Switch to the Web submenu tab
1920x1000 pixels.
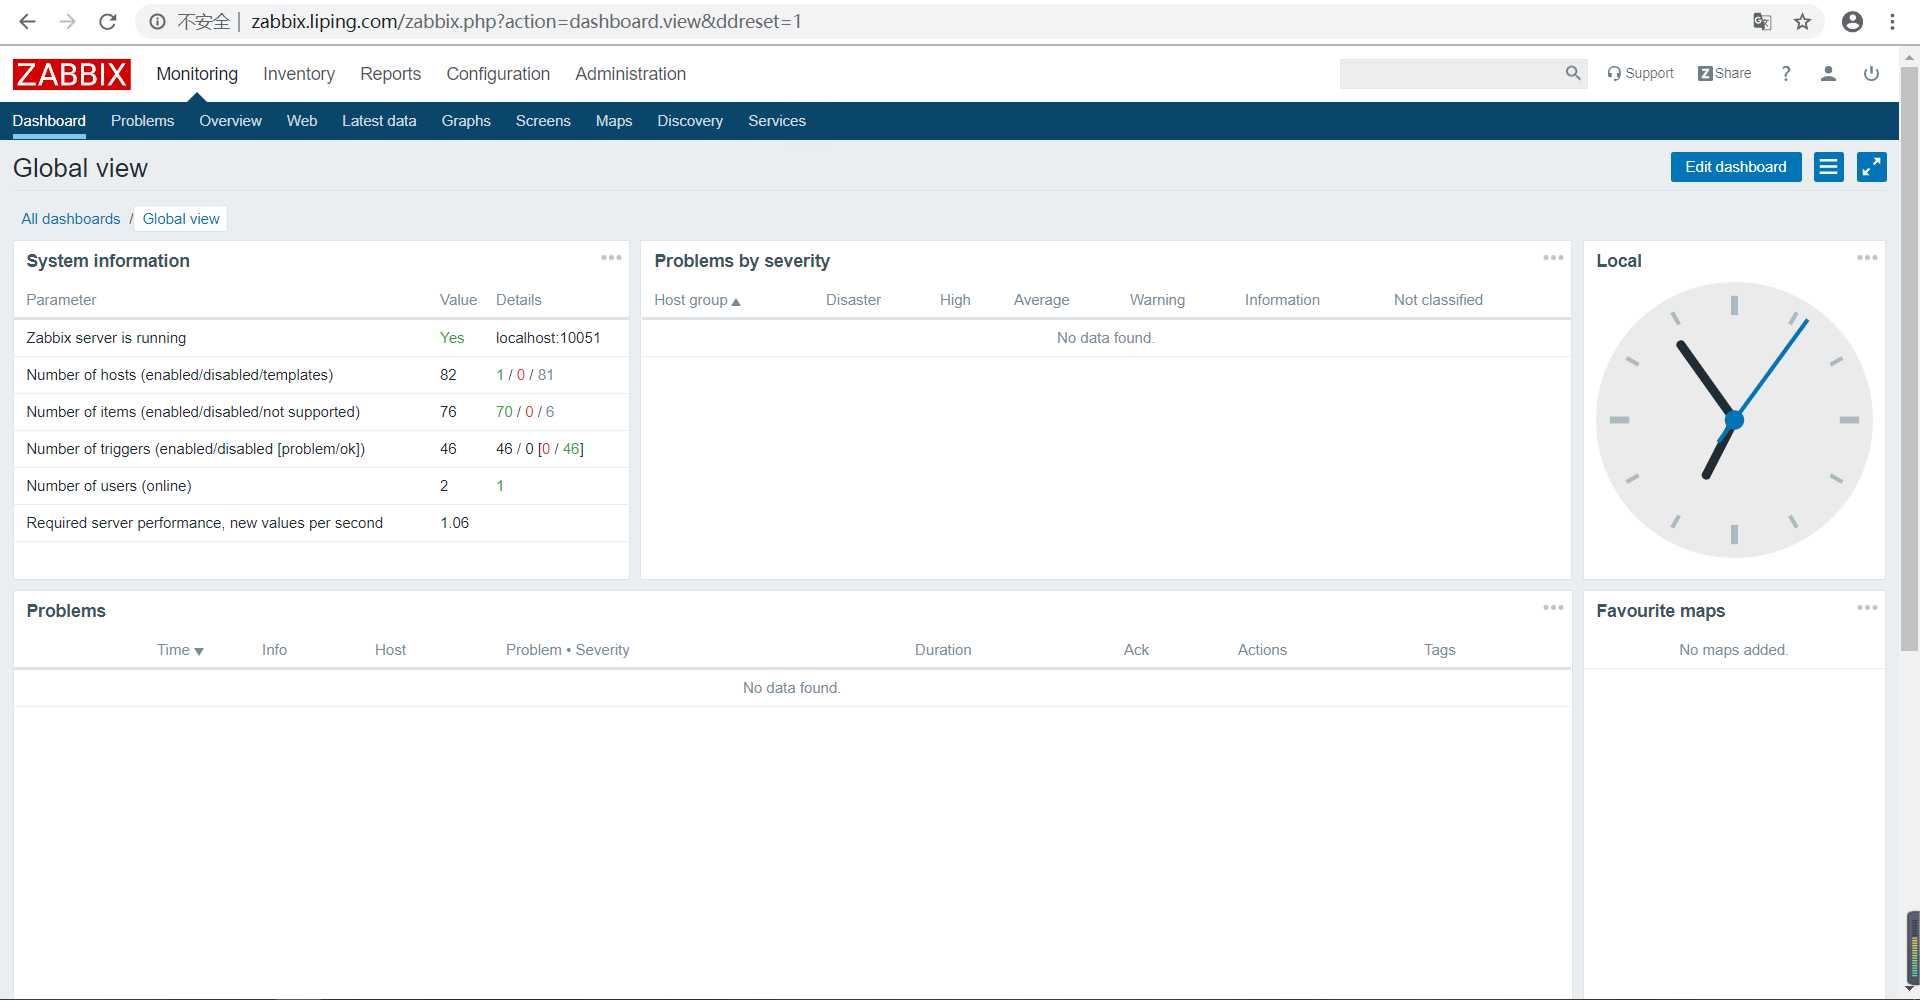tap(302, 121)
